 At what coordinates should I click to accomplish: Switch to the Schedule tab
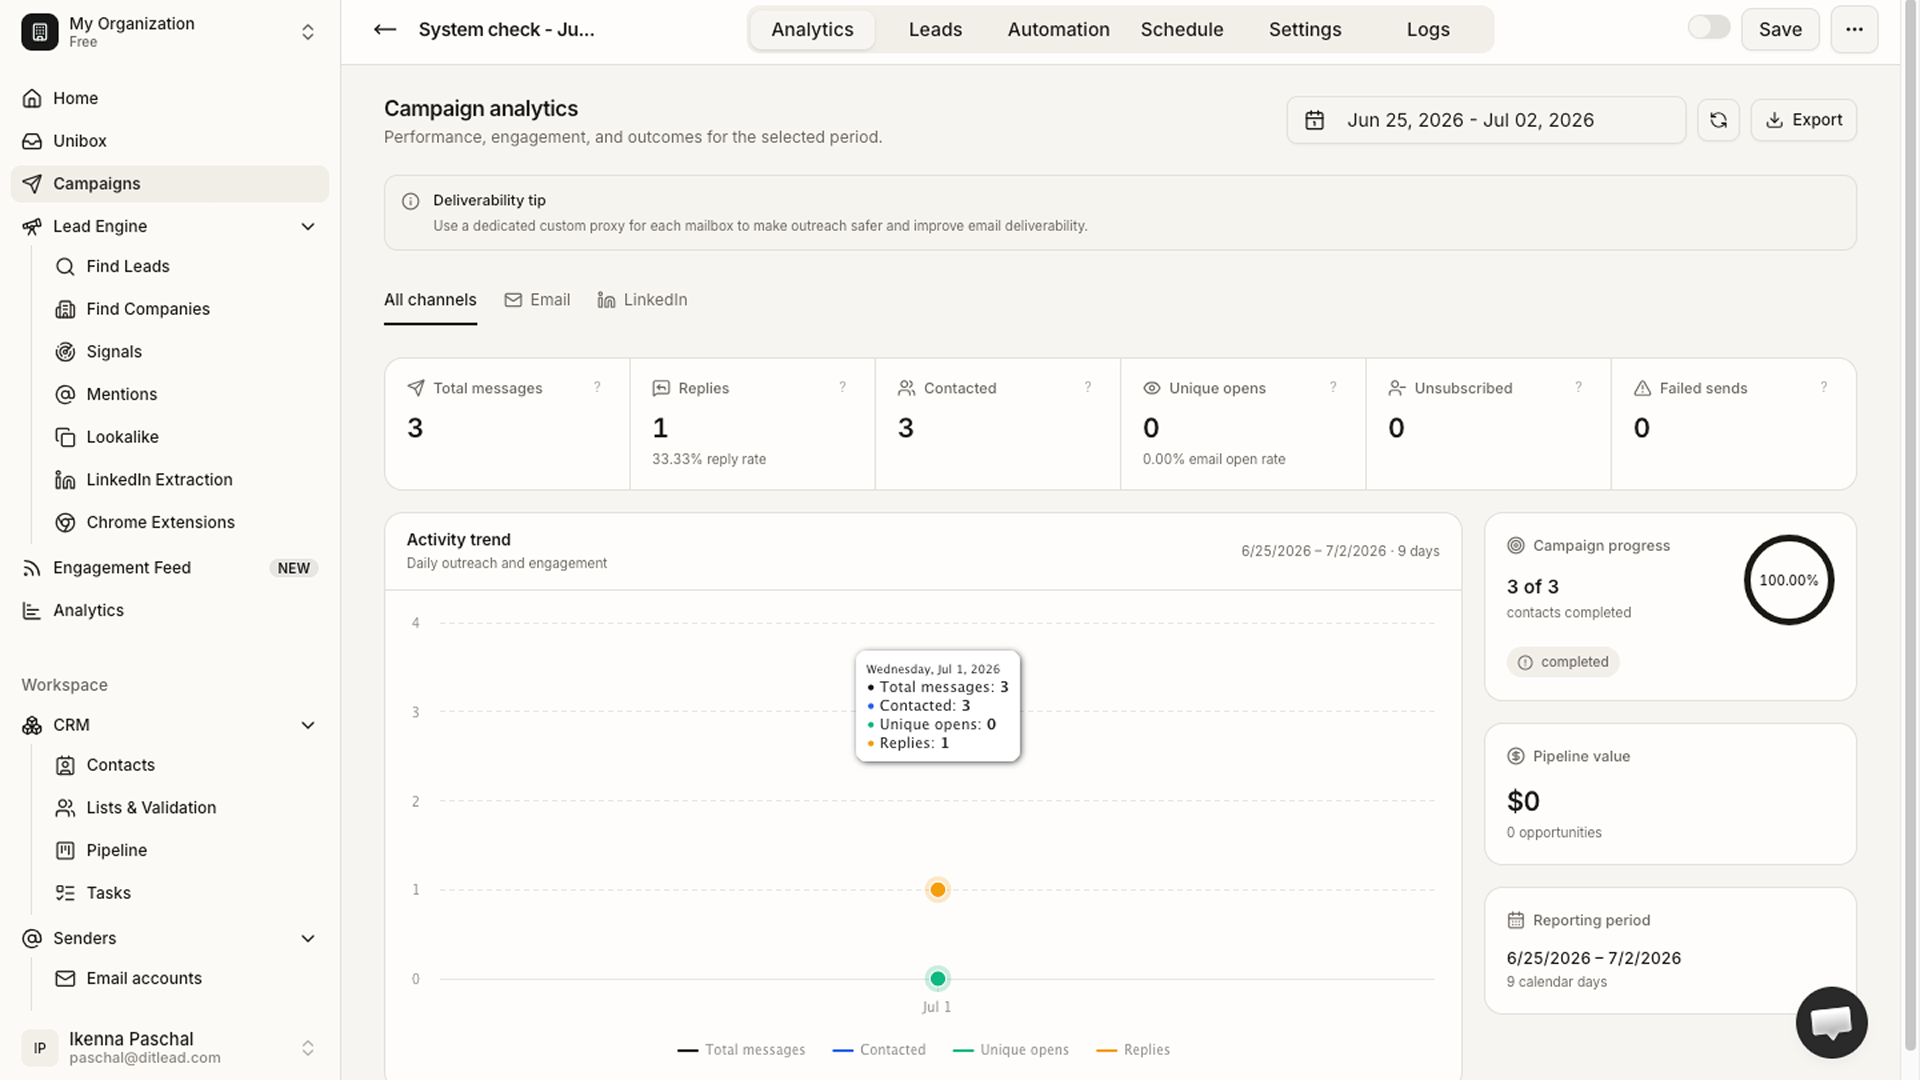pos(1182,30)
